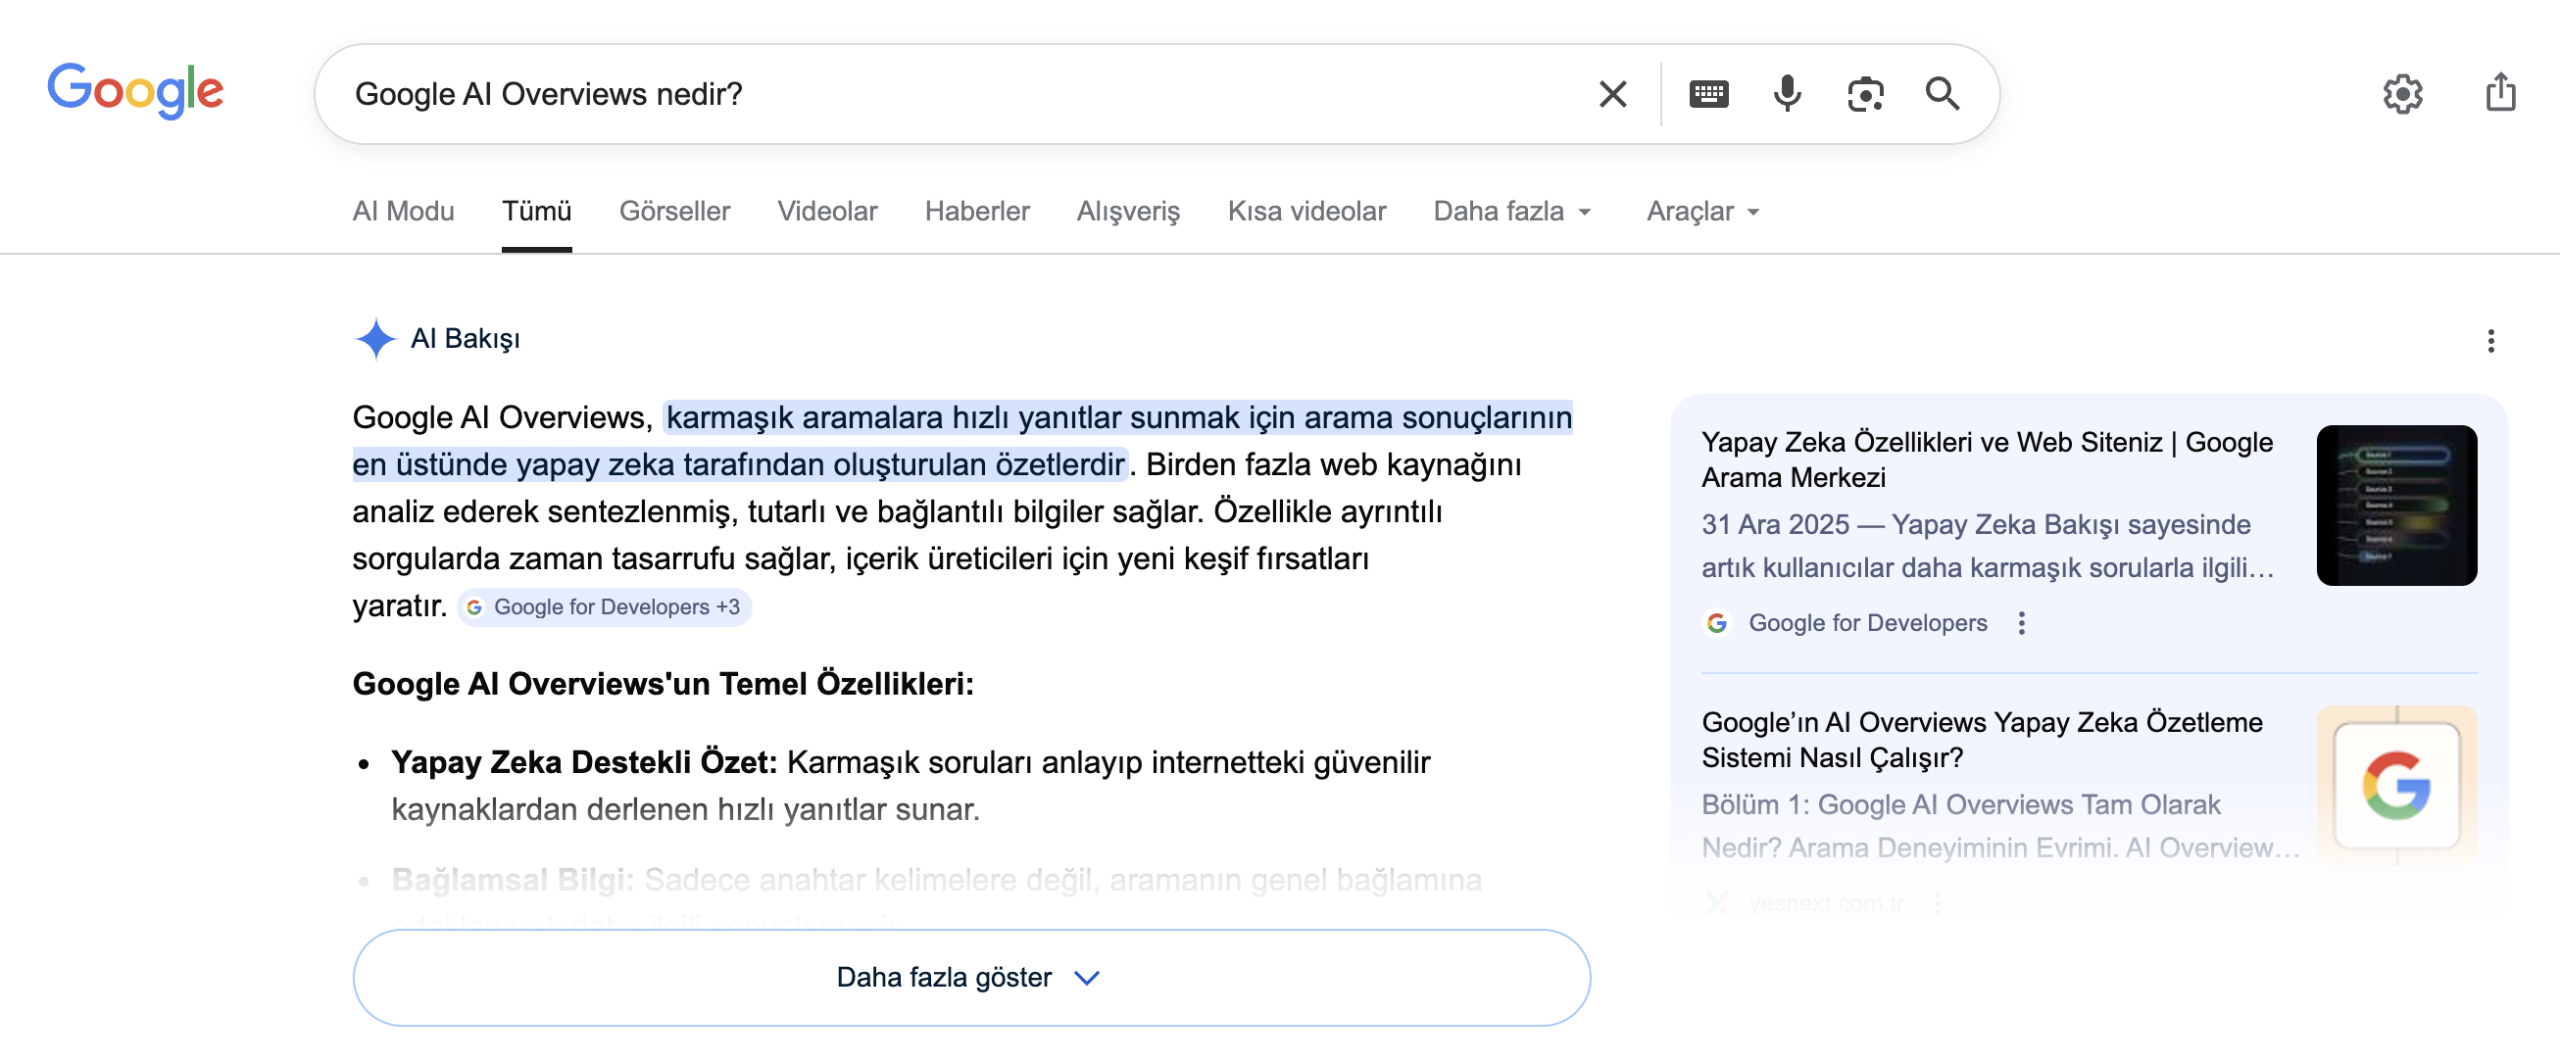Click the Google for Developers +3 citation chip
The height and width of the screenshot is (1064, 2560).
(x=605, y=607)
